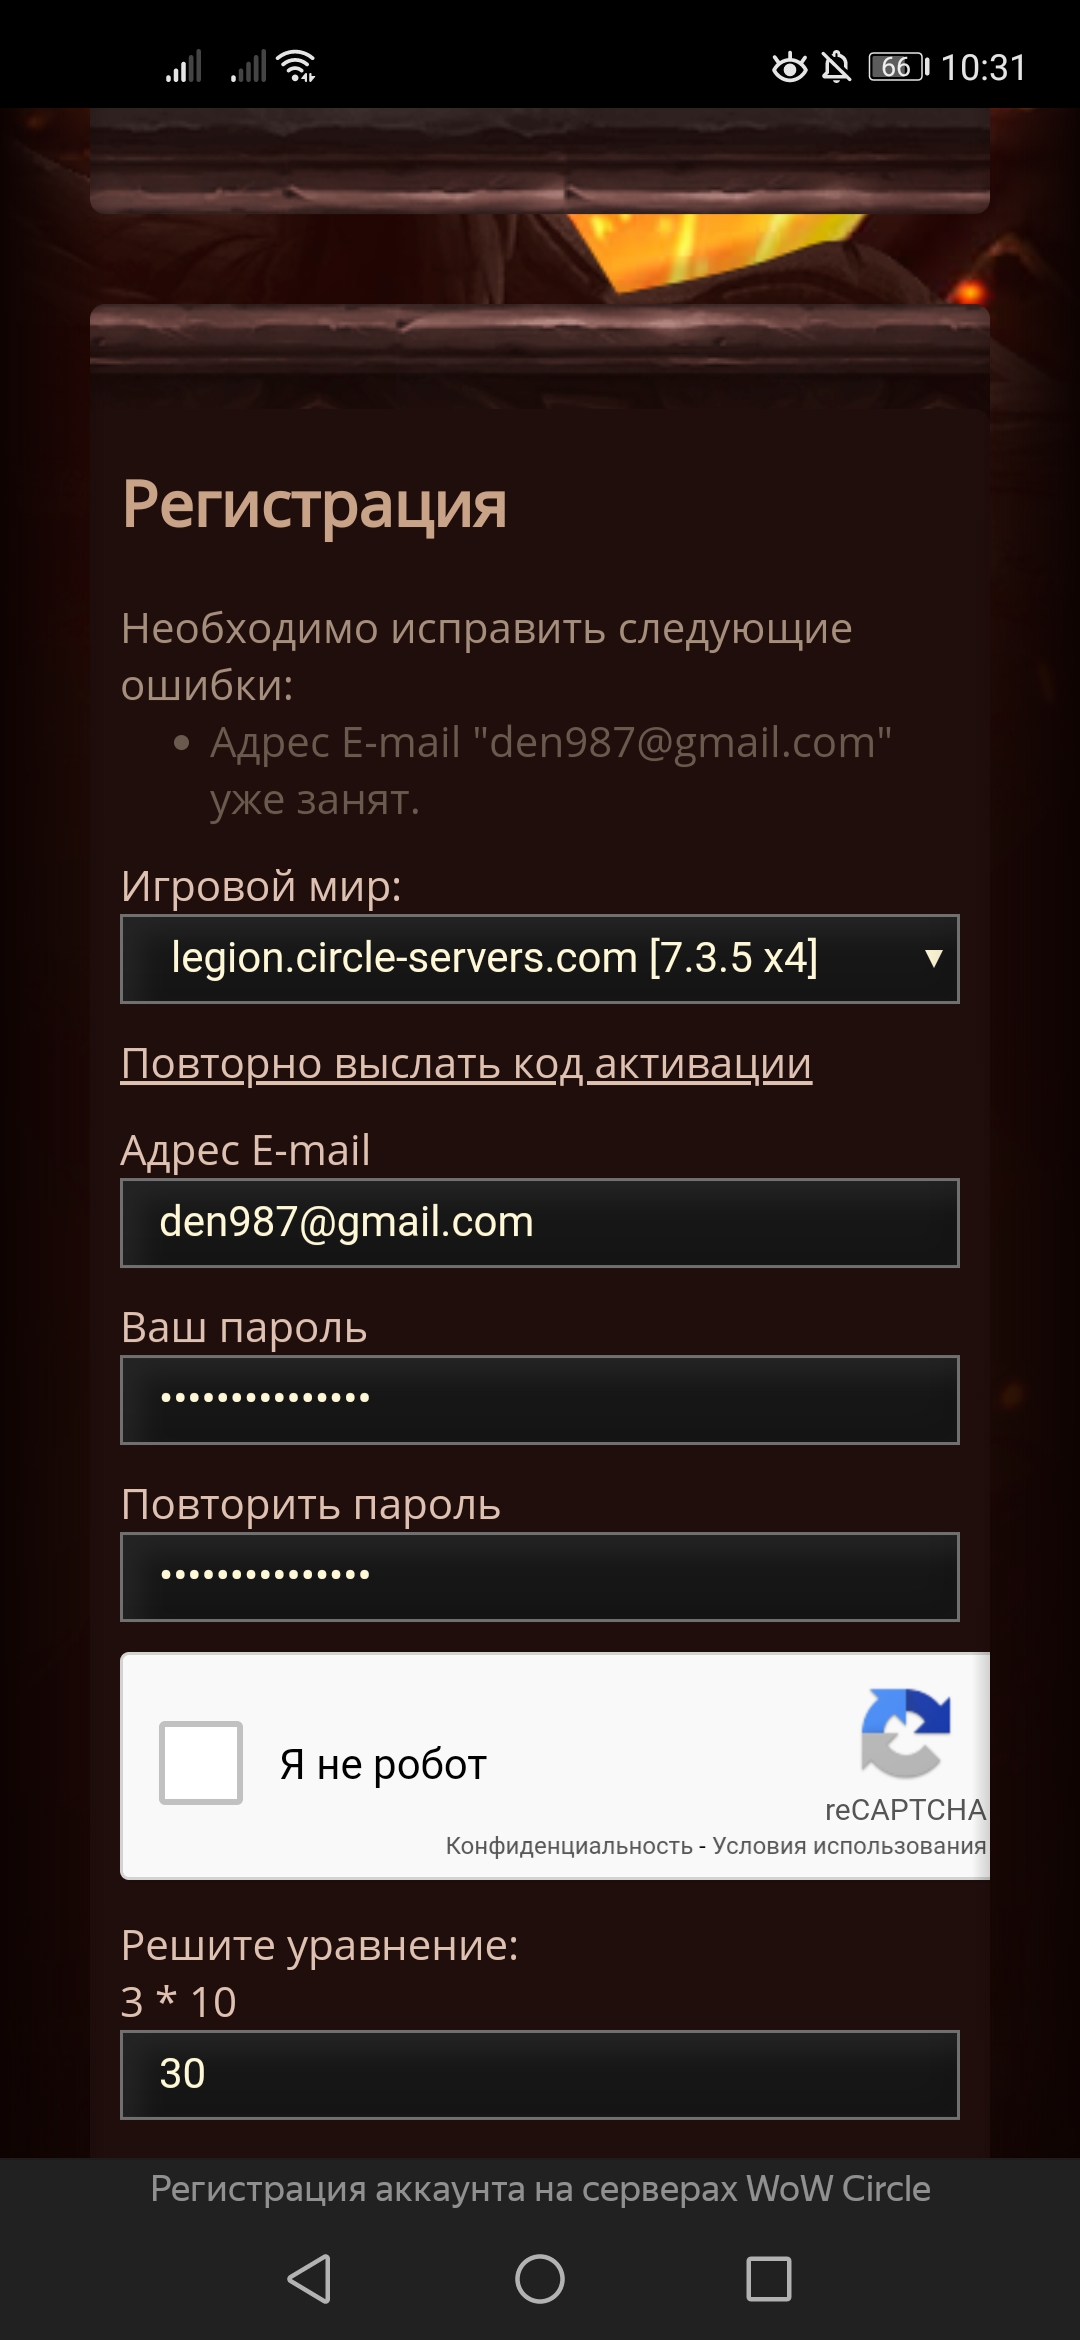Focus the Повторить пароль field

[540, 1577]
